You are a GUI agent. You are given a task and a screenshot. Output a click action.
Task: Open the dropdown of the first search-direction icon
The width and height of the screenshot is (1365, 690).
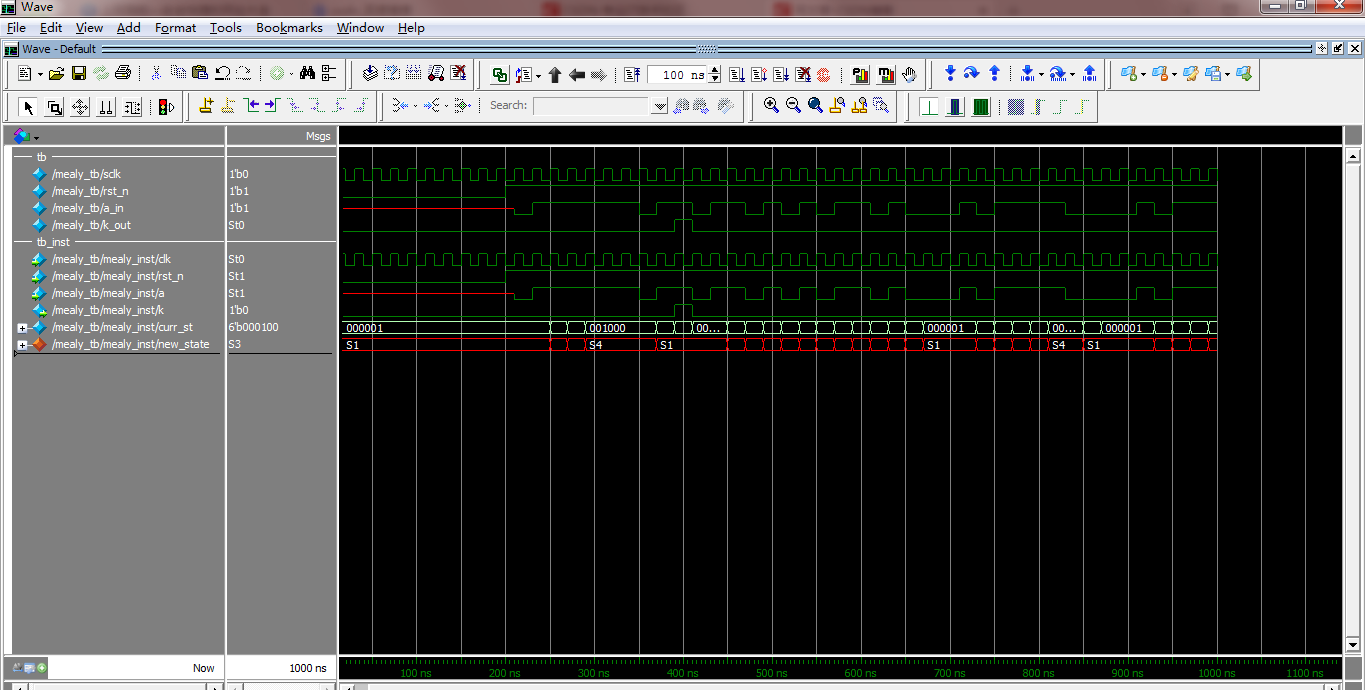[415, 106]
